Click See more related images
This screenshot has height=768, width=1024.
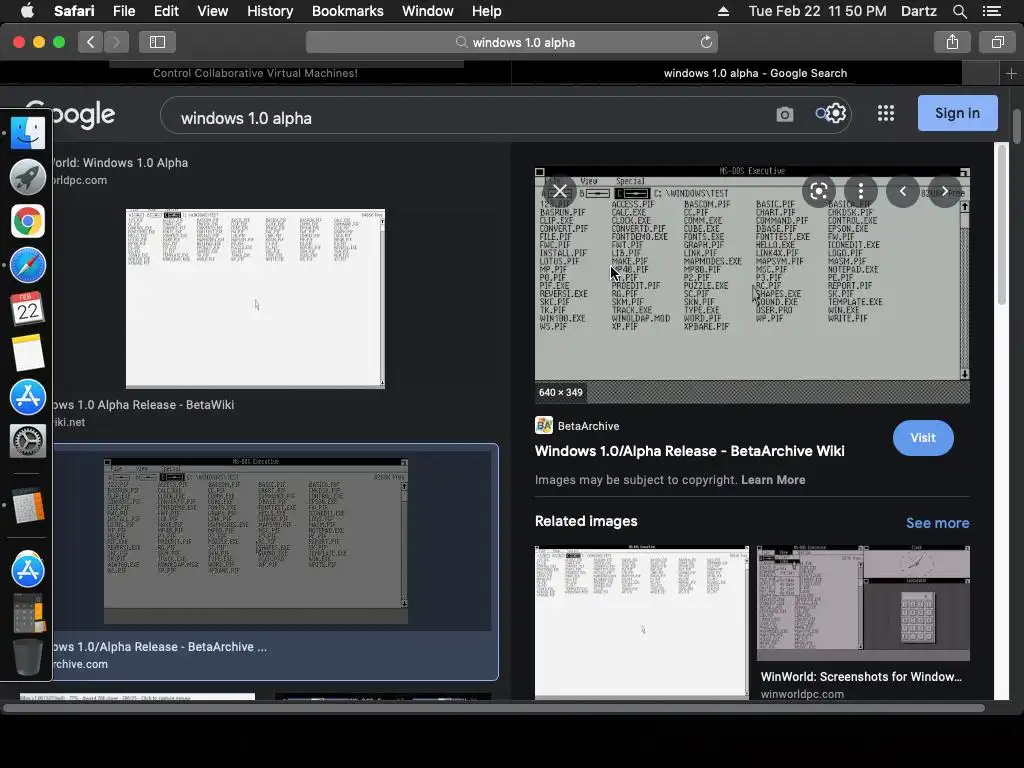point(937,523)
